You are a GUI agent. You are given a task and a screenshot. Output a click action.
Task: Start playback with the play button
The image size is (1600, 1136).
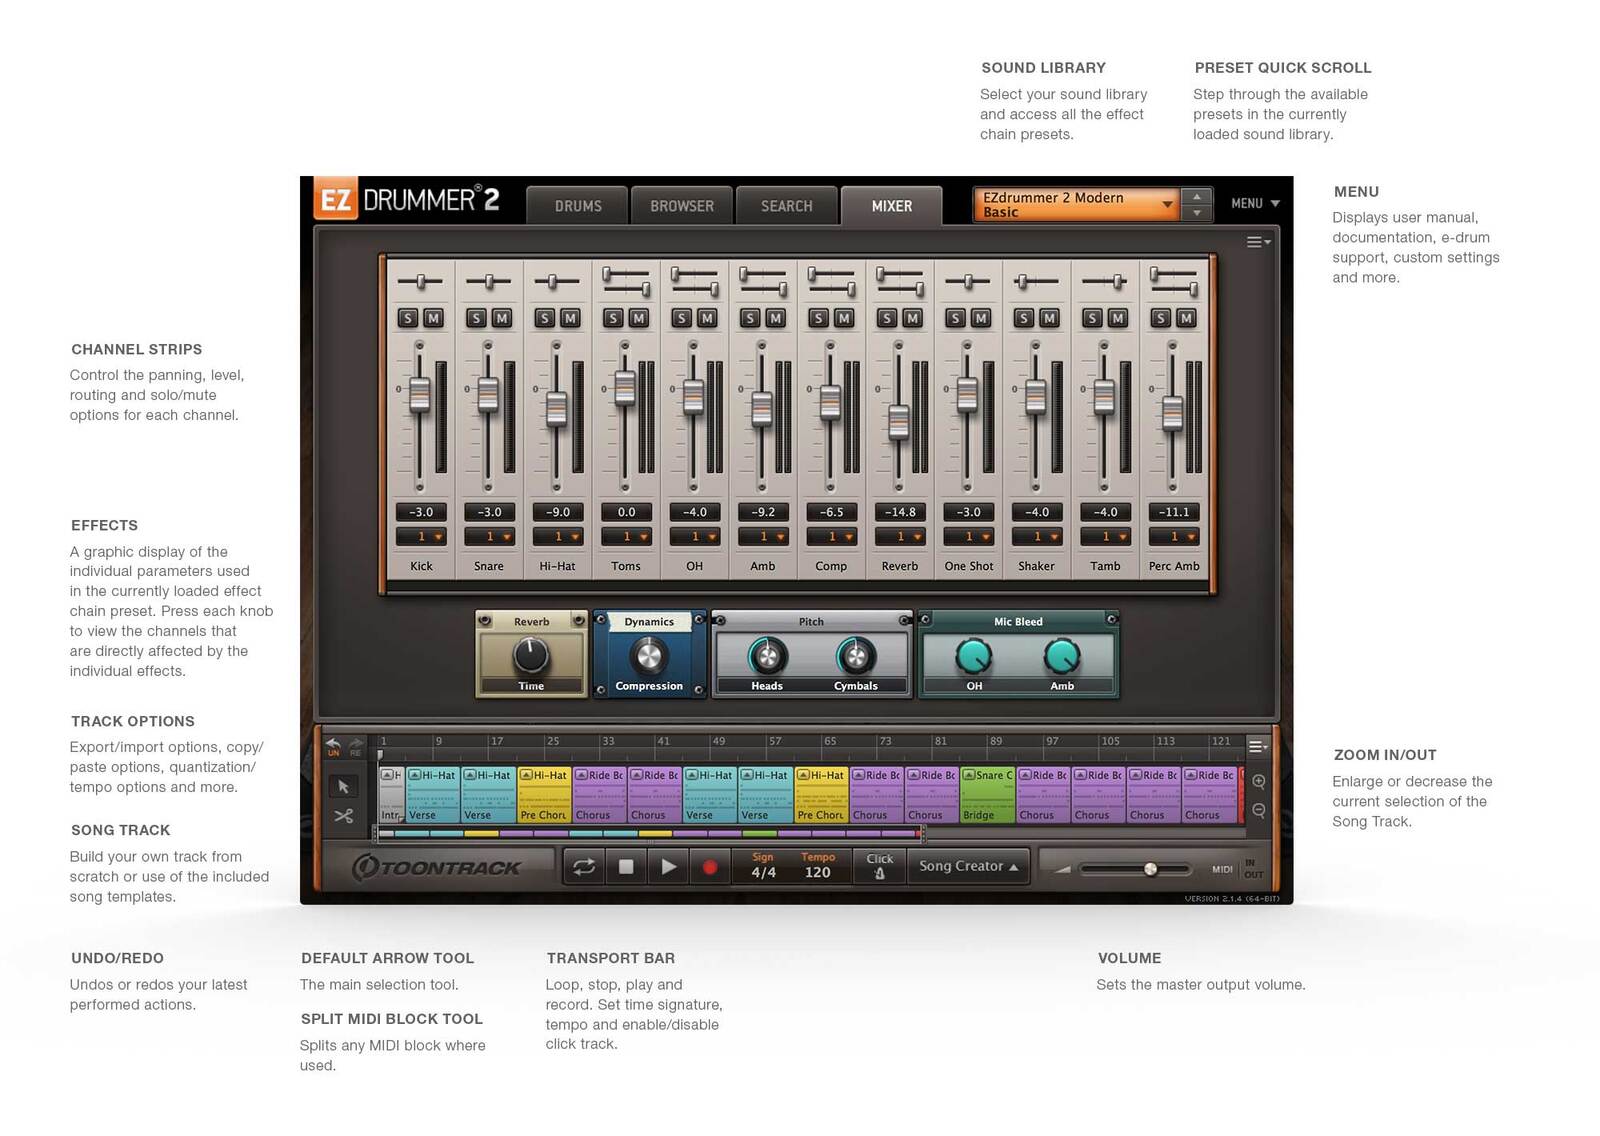[x=668, y=867]
